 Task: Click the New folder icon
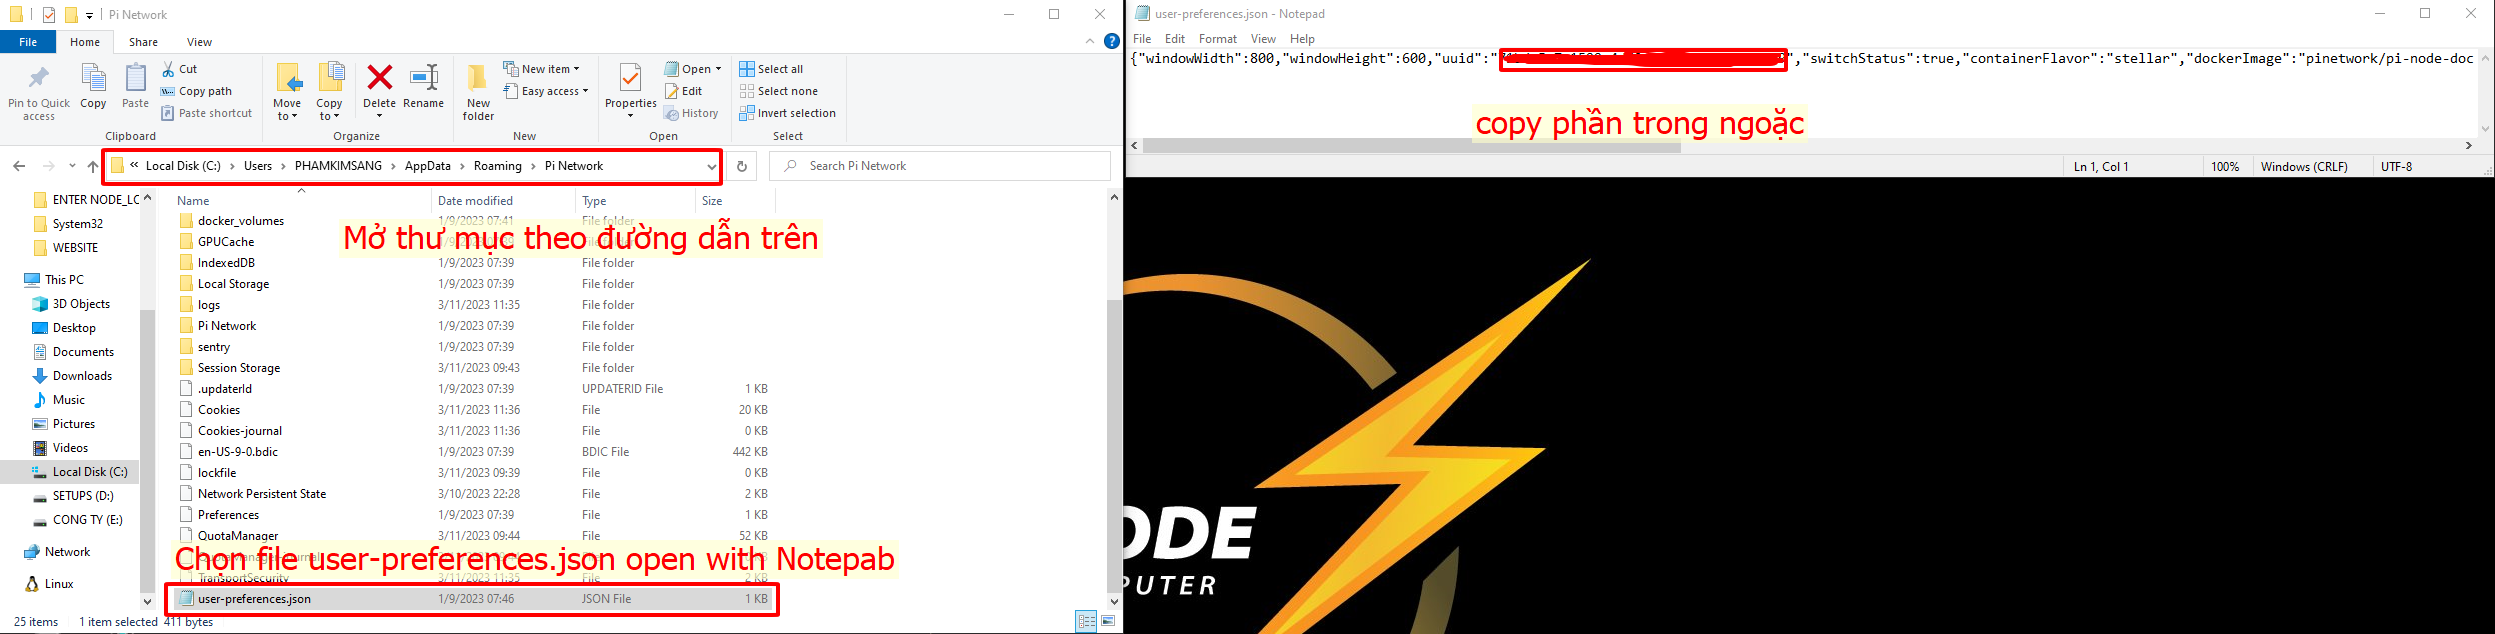pyautogui.click(x=478, y=77)
